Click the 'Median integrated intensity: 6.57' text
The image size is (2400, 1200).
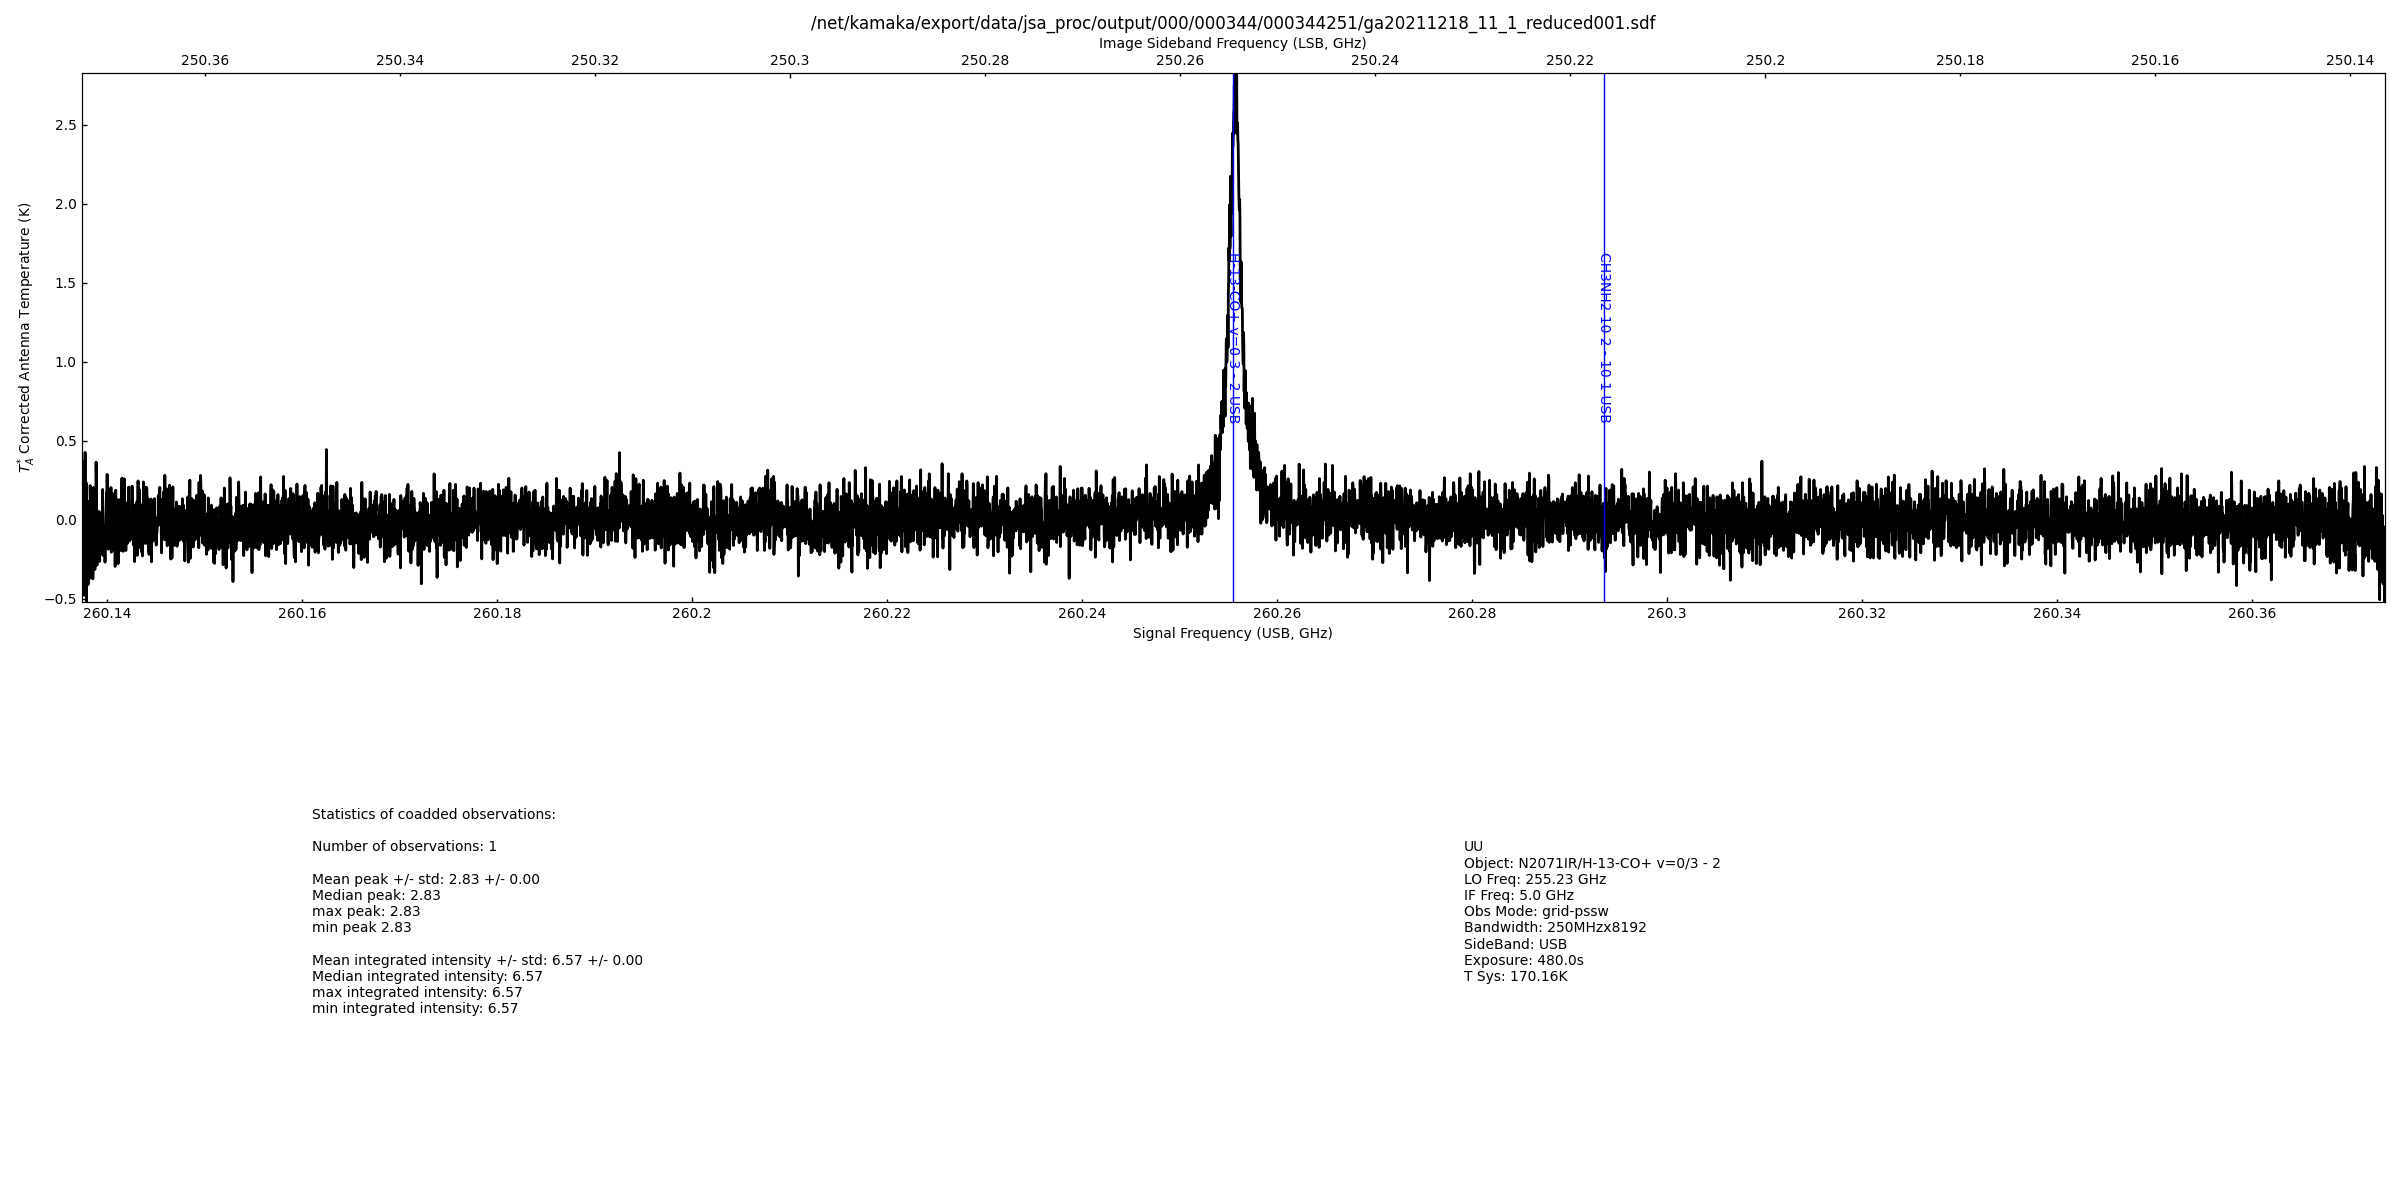[427, 976]
